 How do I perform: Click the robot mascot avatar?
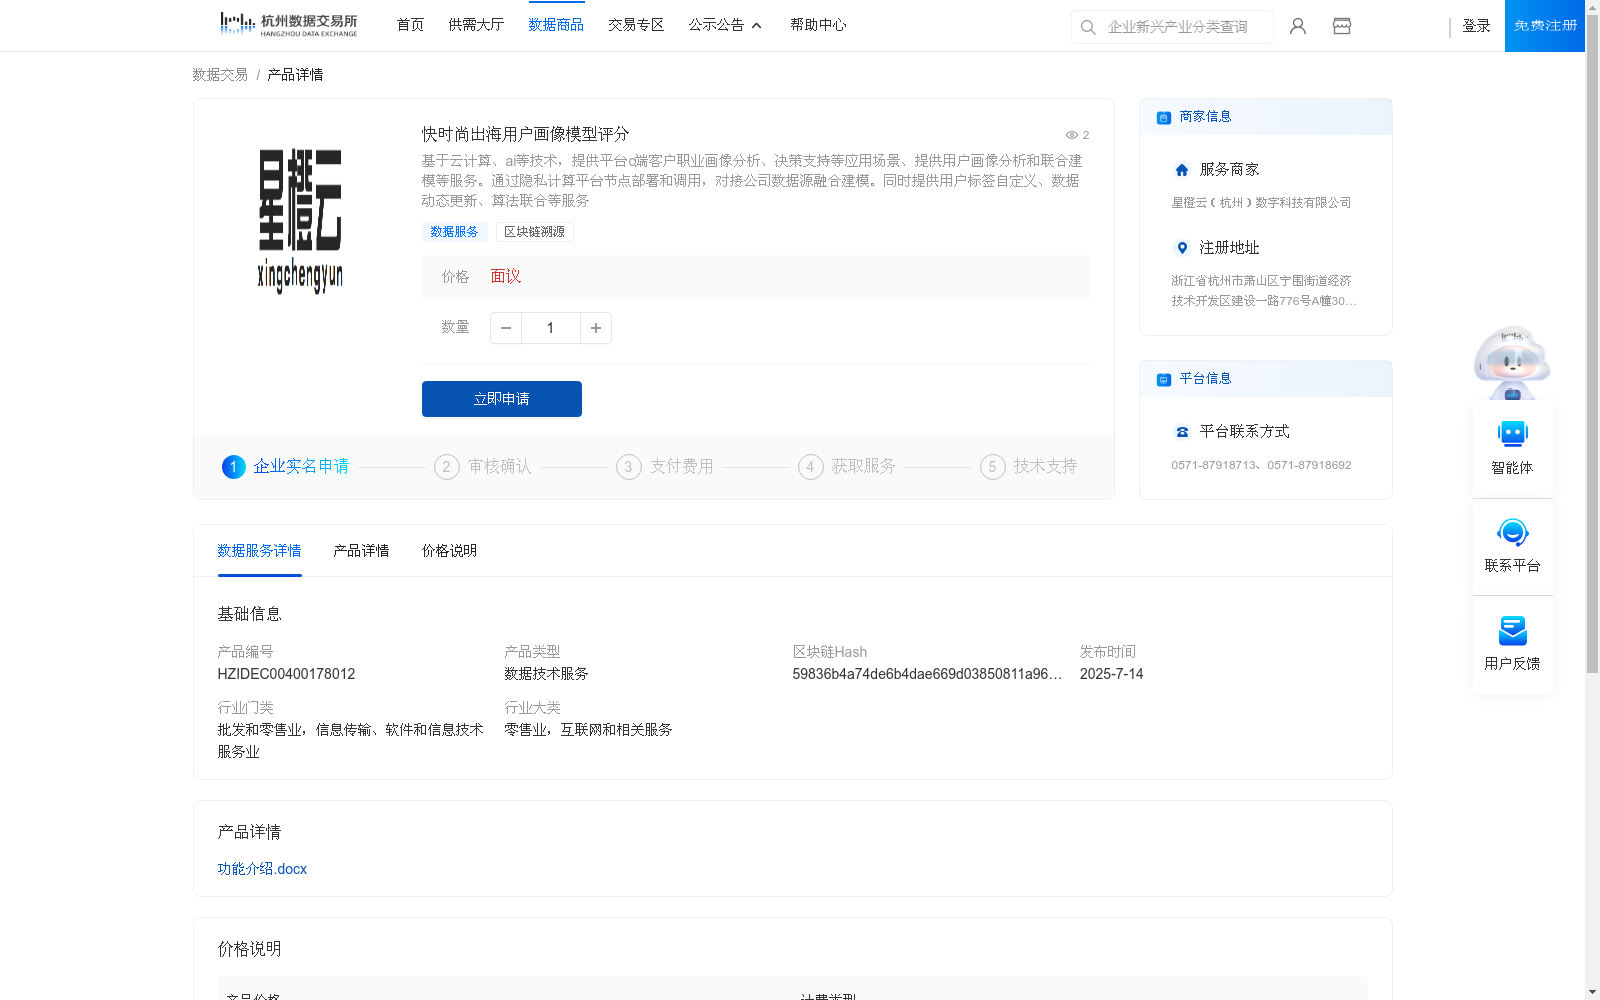point(1512,362)
